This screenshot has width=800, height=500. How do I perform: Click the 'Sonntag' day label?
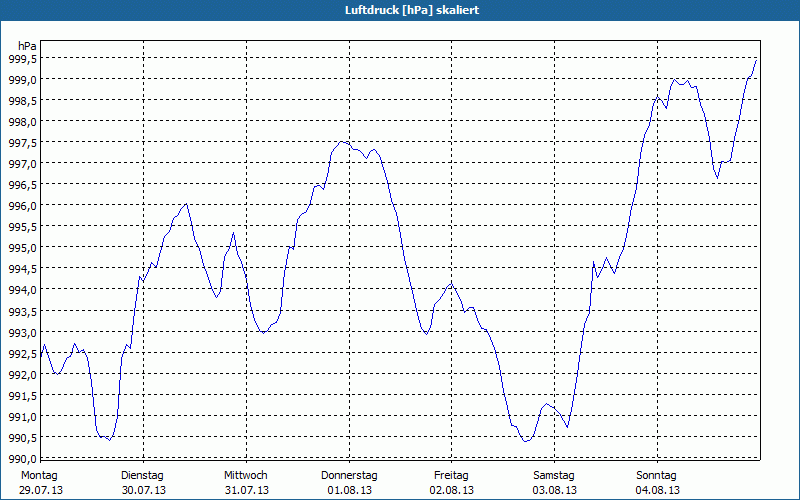[656, 476]
